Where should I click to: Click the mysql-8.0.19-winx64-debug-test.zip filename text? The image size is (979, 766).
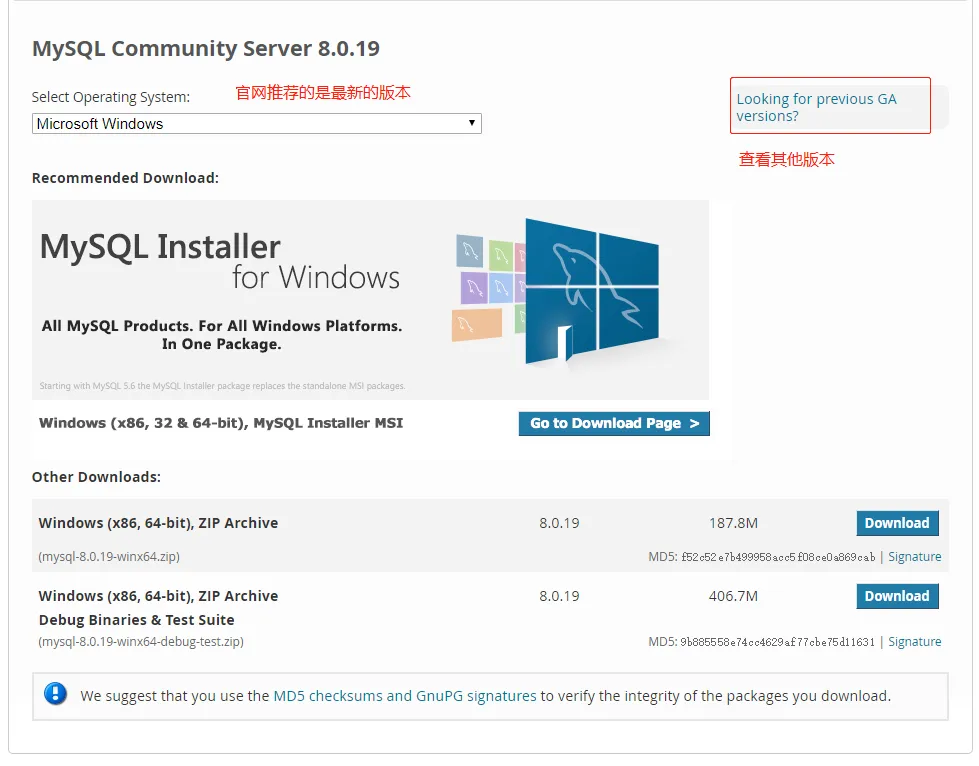[x=141, y=642]
